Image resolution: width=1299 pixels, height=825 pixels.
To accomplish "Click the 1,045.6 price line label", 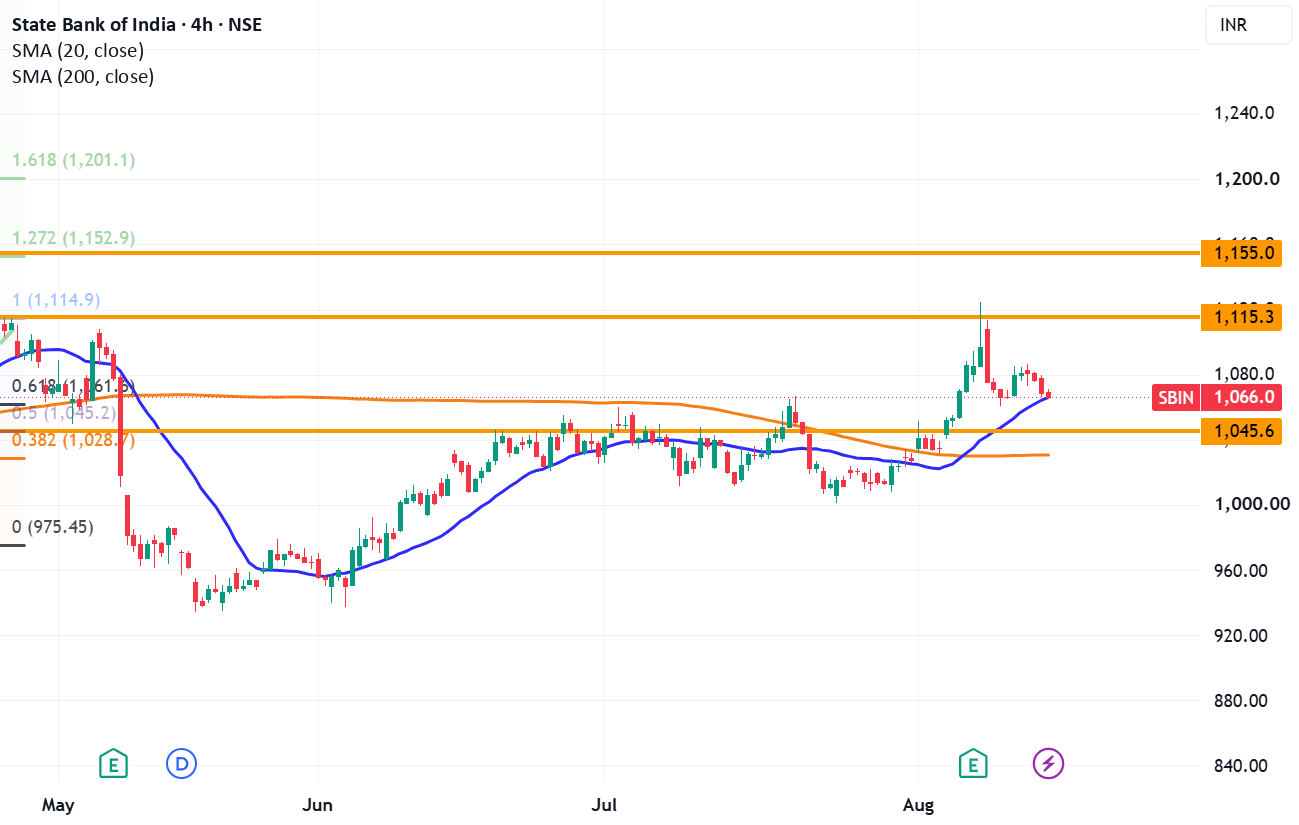I will [1243, 431].
